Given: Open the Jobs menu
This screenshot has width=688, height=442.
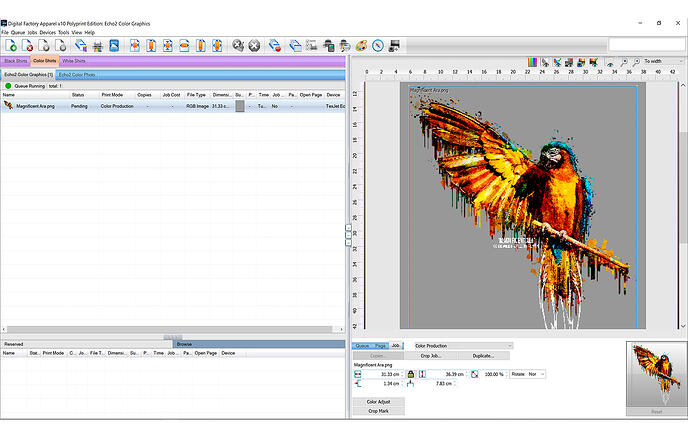Looking at the screenshot, I should (x=32, y=32).
